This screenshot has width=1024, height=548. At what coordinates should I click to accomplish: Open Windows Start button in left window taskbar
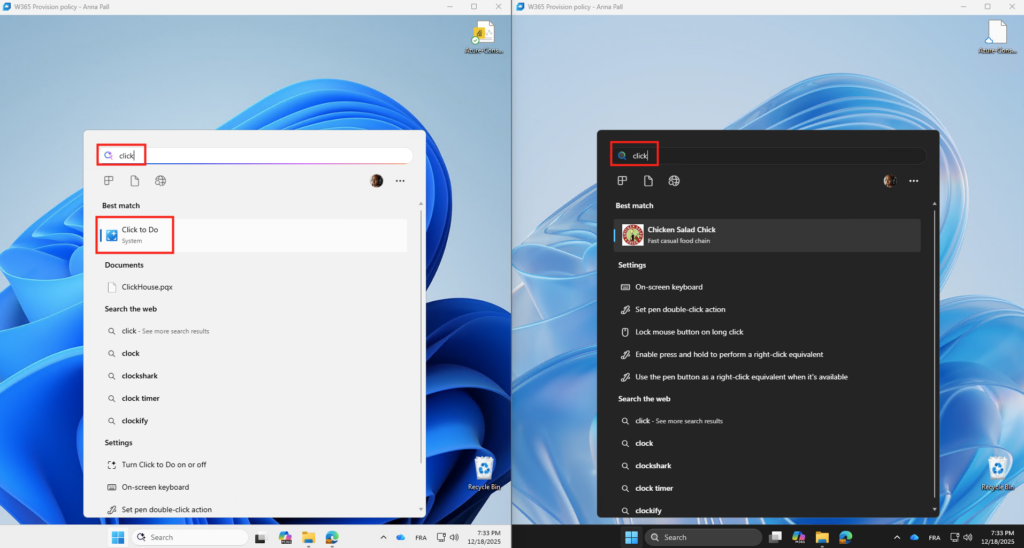click(118, 537)
